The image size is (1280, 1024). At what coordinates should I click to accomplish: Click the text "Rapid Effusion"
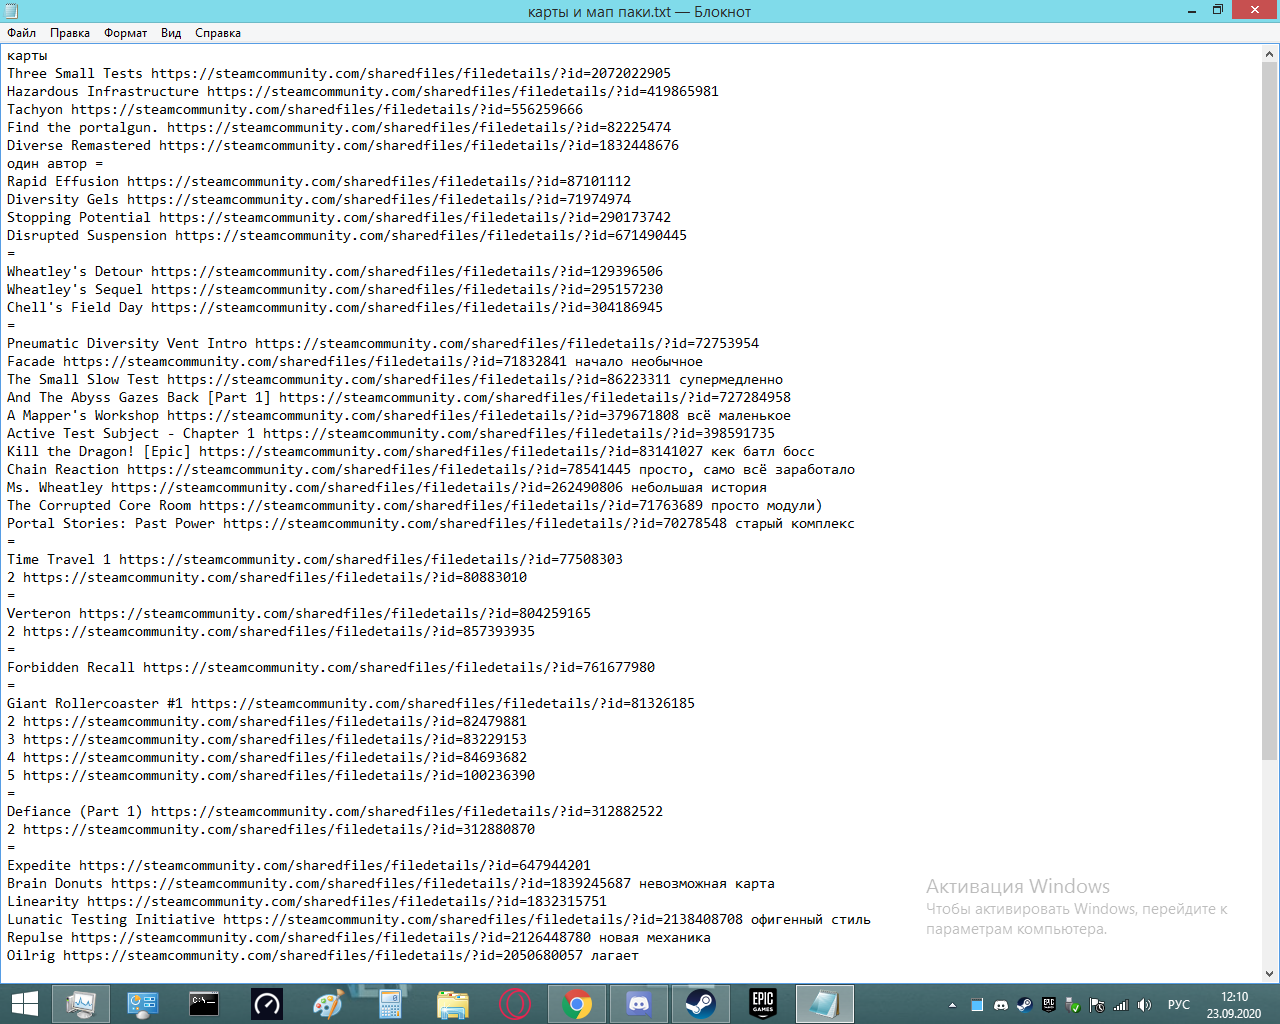63,182
